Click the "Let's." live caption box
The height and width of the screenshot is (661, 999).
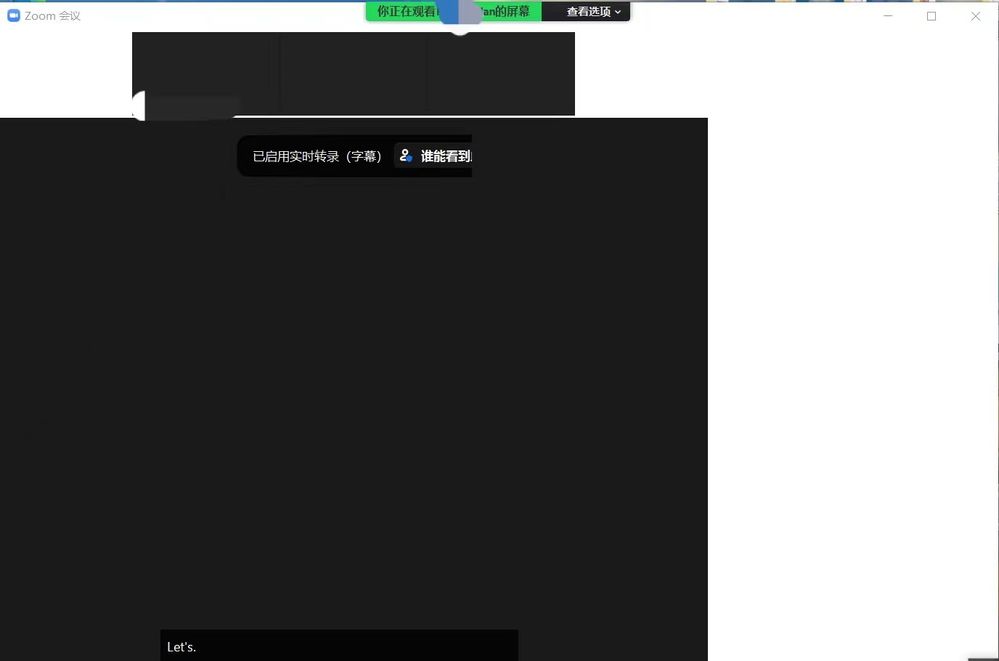(339, 646)
